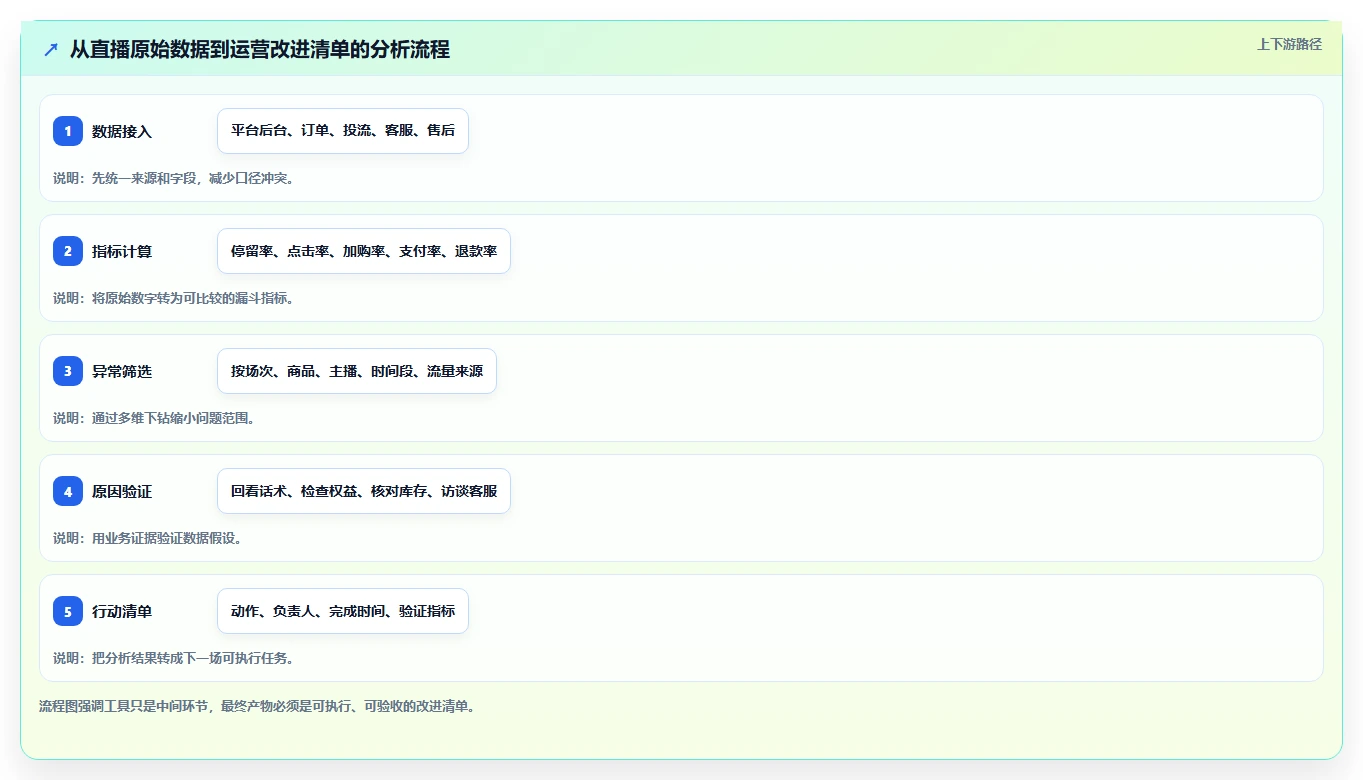Image resolution: width=1363 pixels, height=780 pixels.
Task: Select the 动作、负责人、完成时间 chip
Action: click(x=343, y=611)
